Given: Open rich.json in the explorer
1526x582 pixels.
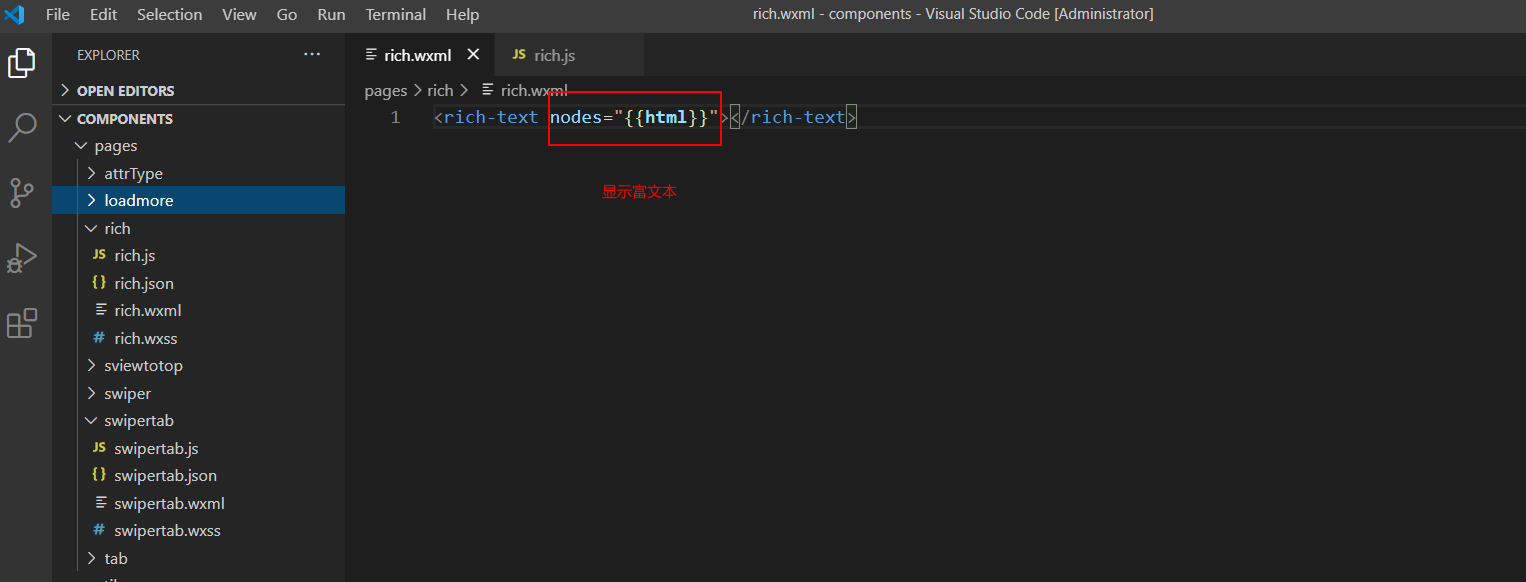Looking at the screenshot, I should pyautogui.click(x=198, y=283).
